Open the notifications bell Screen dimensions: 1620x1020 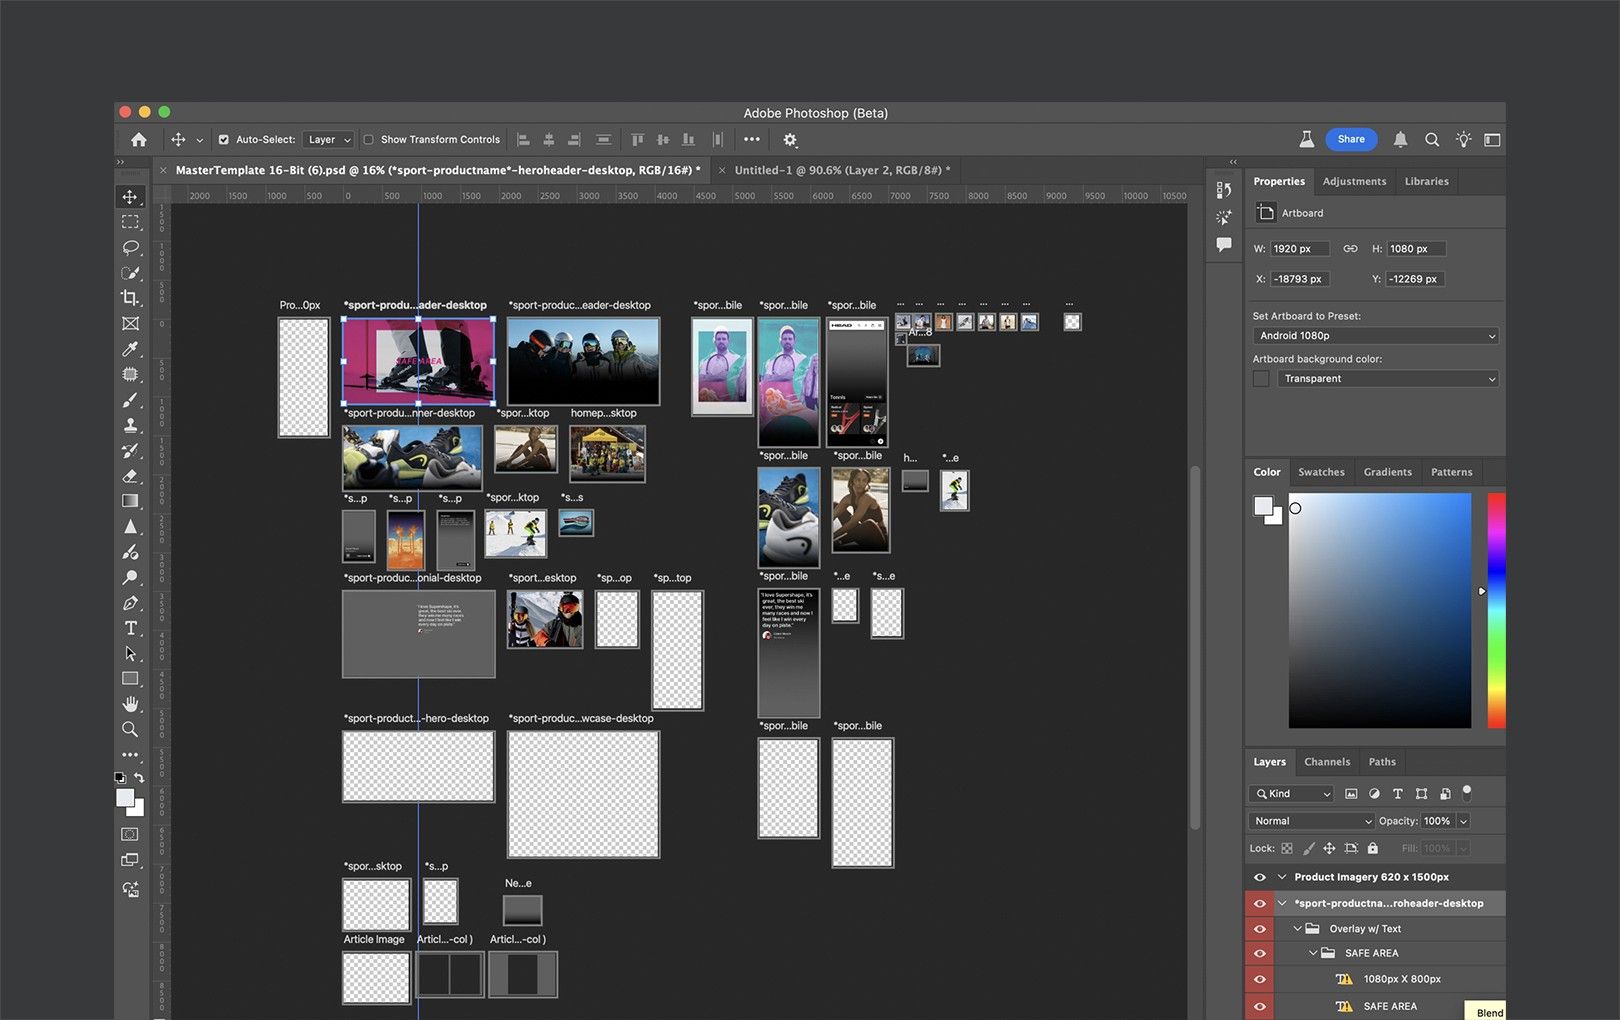pos(1400,140)
